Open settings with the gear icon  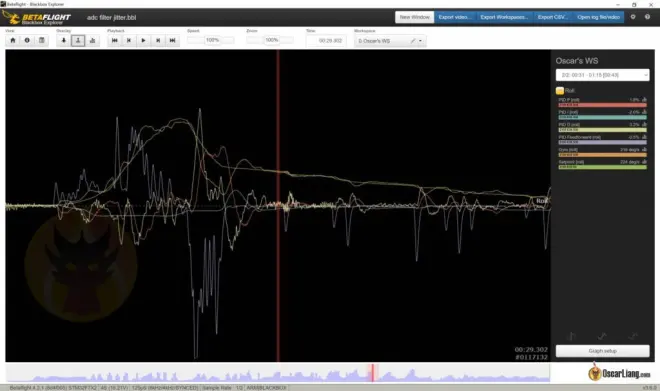(x=633, y=17)
